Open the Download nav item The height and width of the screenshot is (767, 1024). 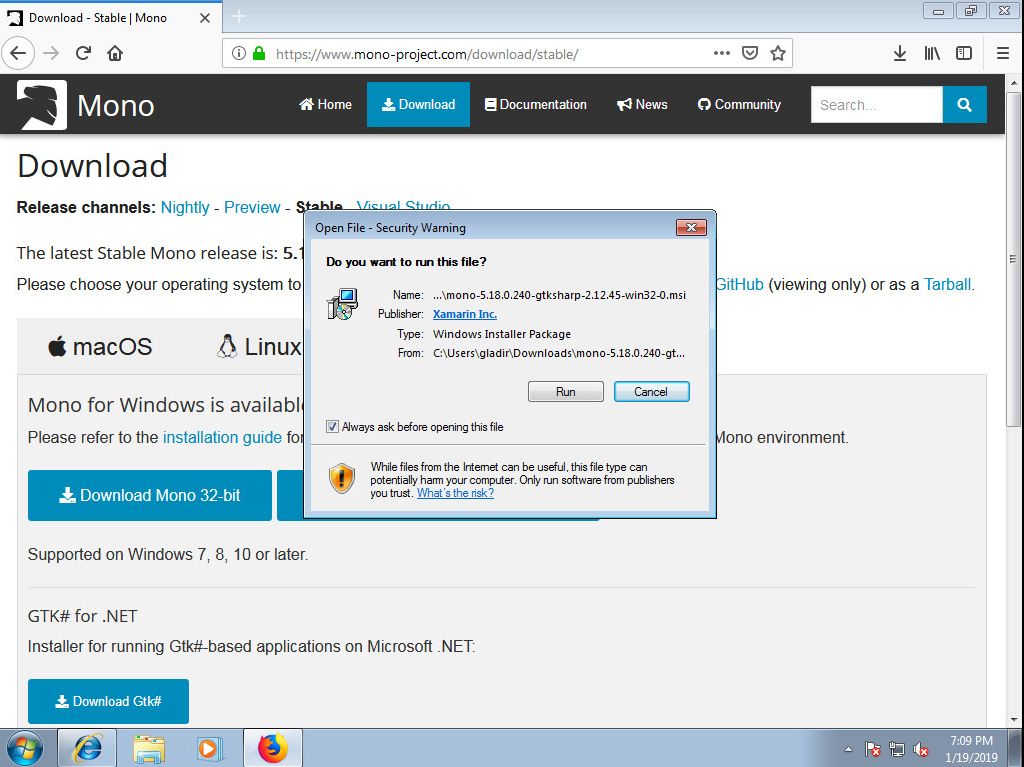pyautogui.click(x=418, y=105)
